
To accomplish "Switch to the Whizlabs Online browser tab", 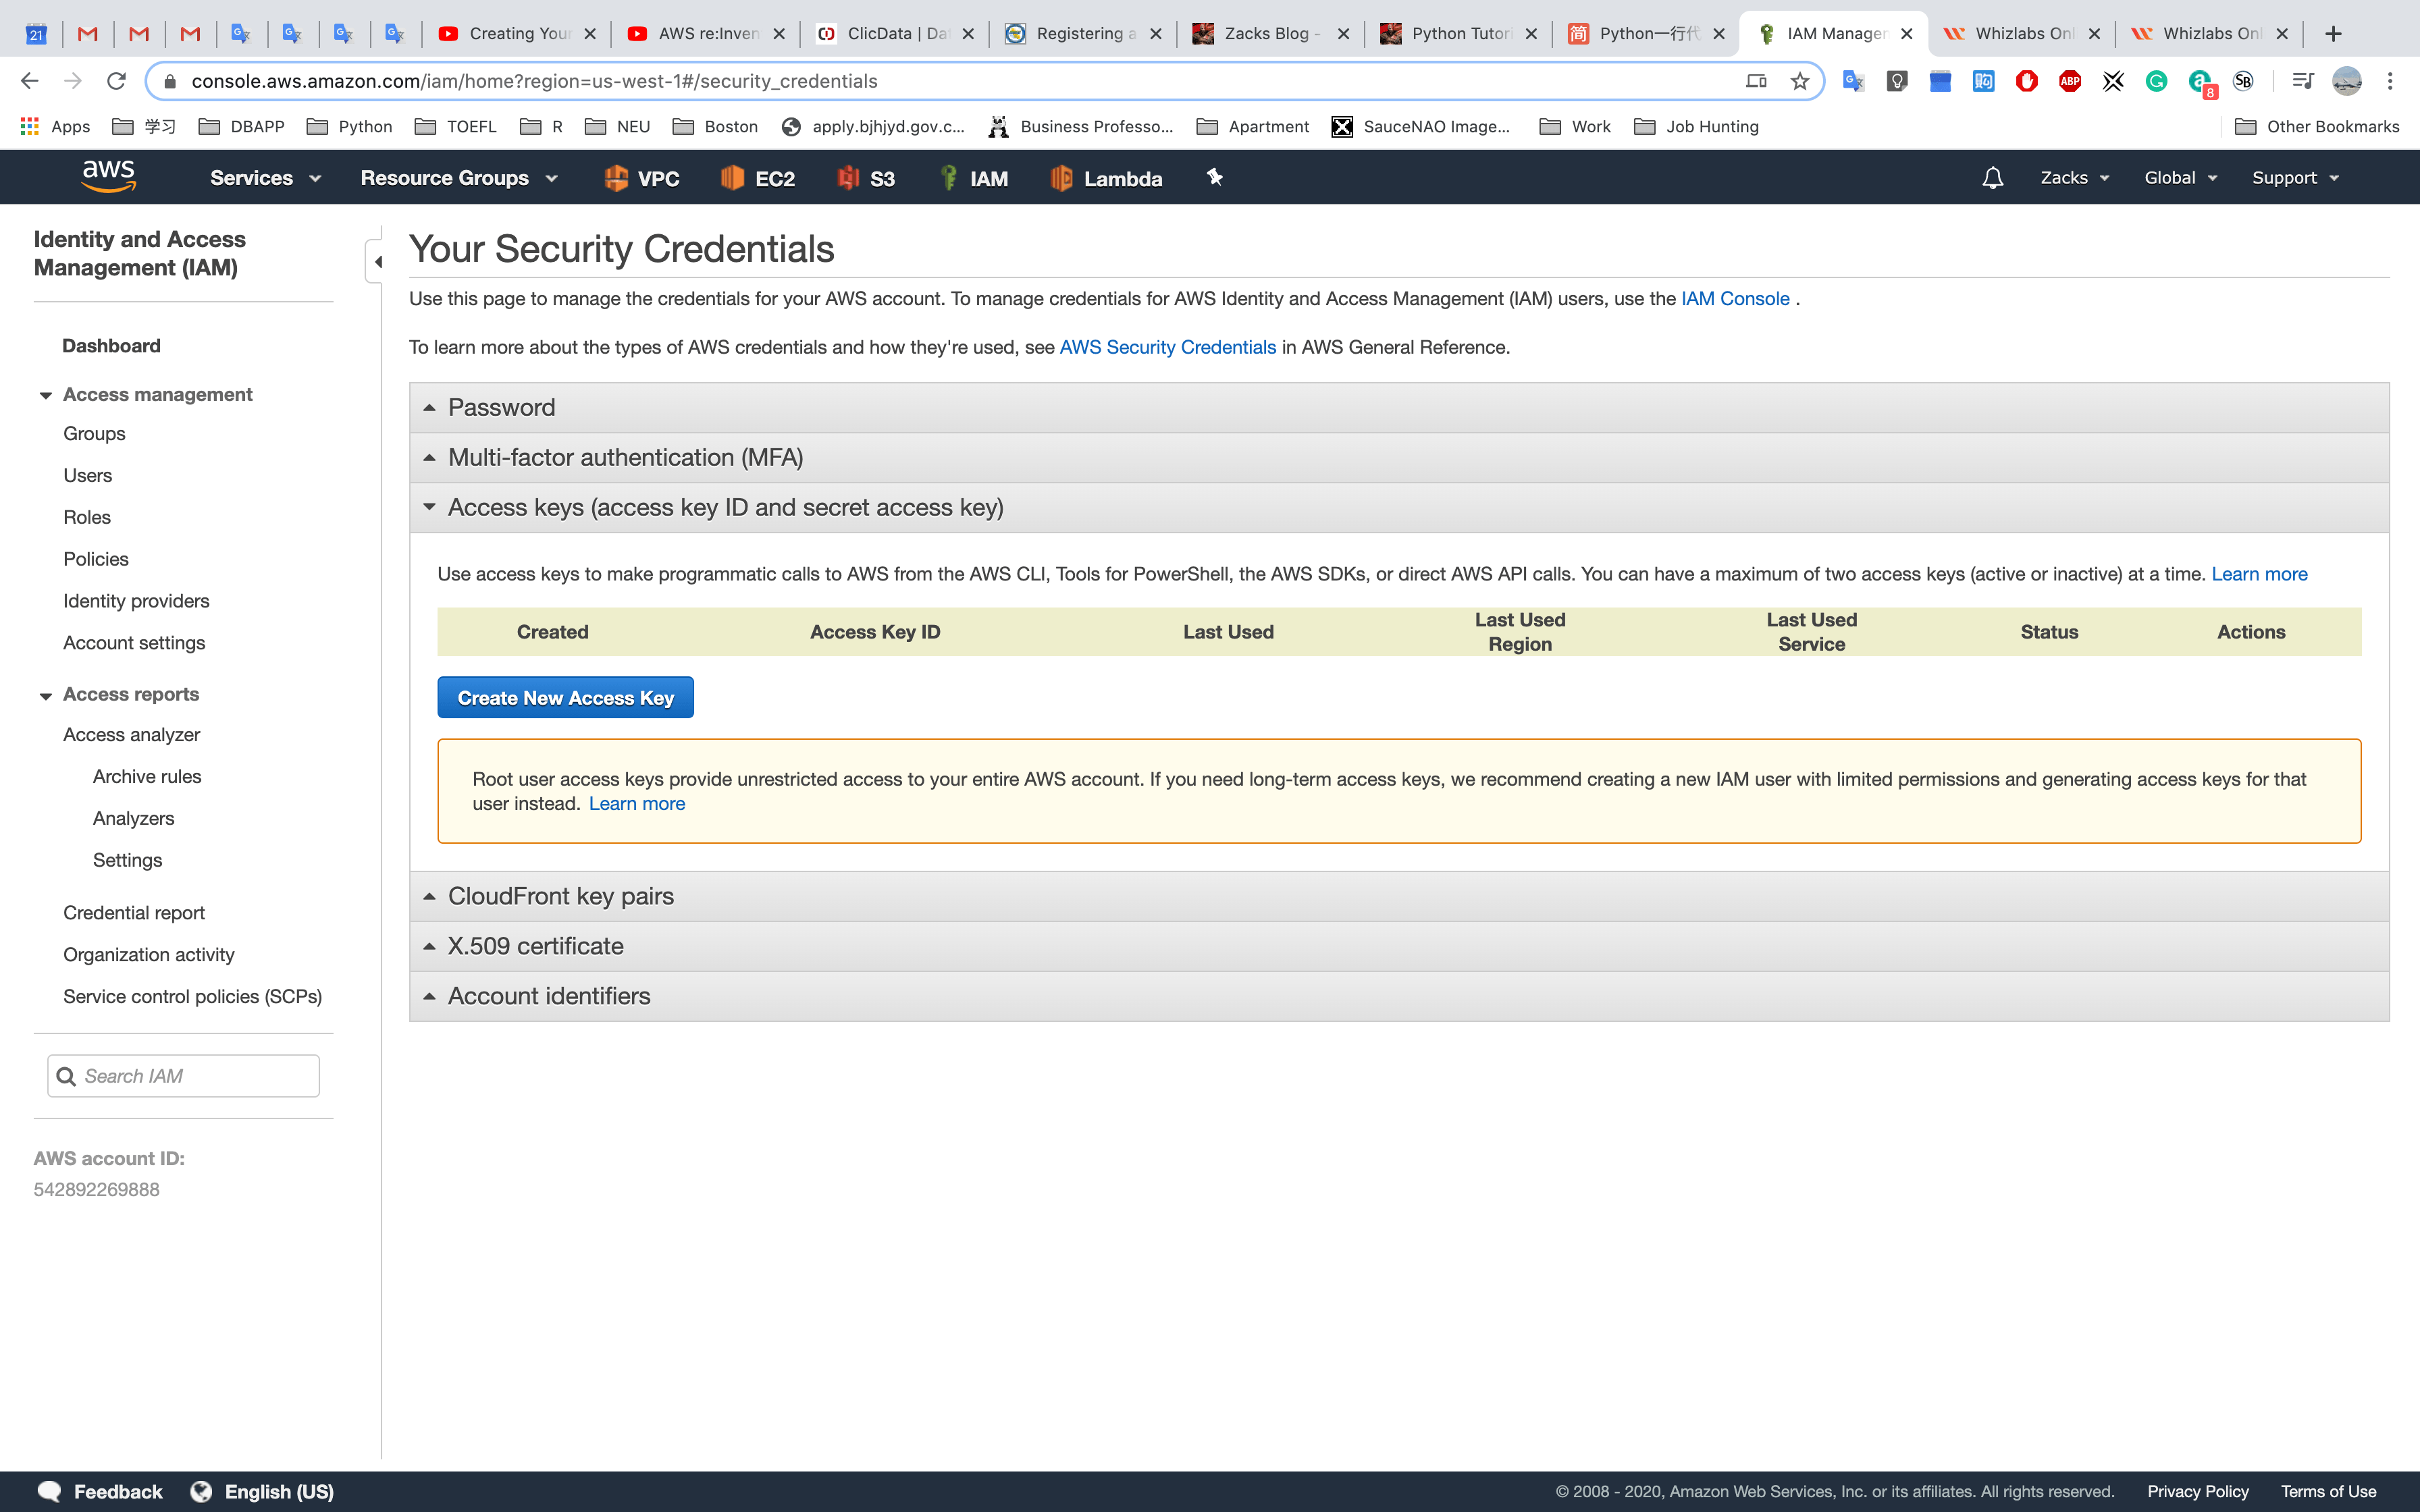I will [x=2020, y=33].
